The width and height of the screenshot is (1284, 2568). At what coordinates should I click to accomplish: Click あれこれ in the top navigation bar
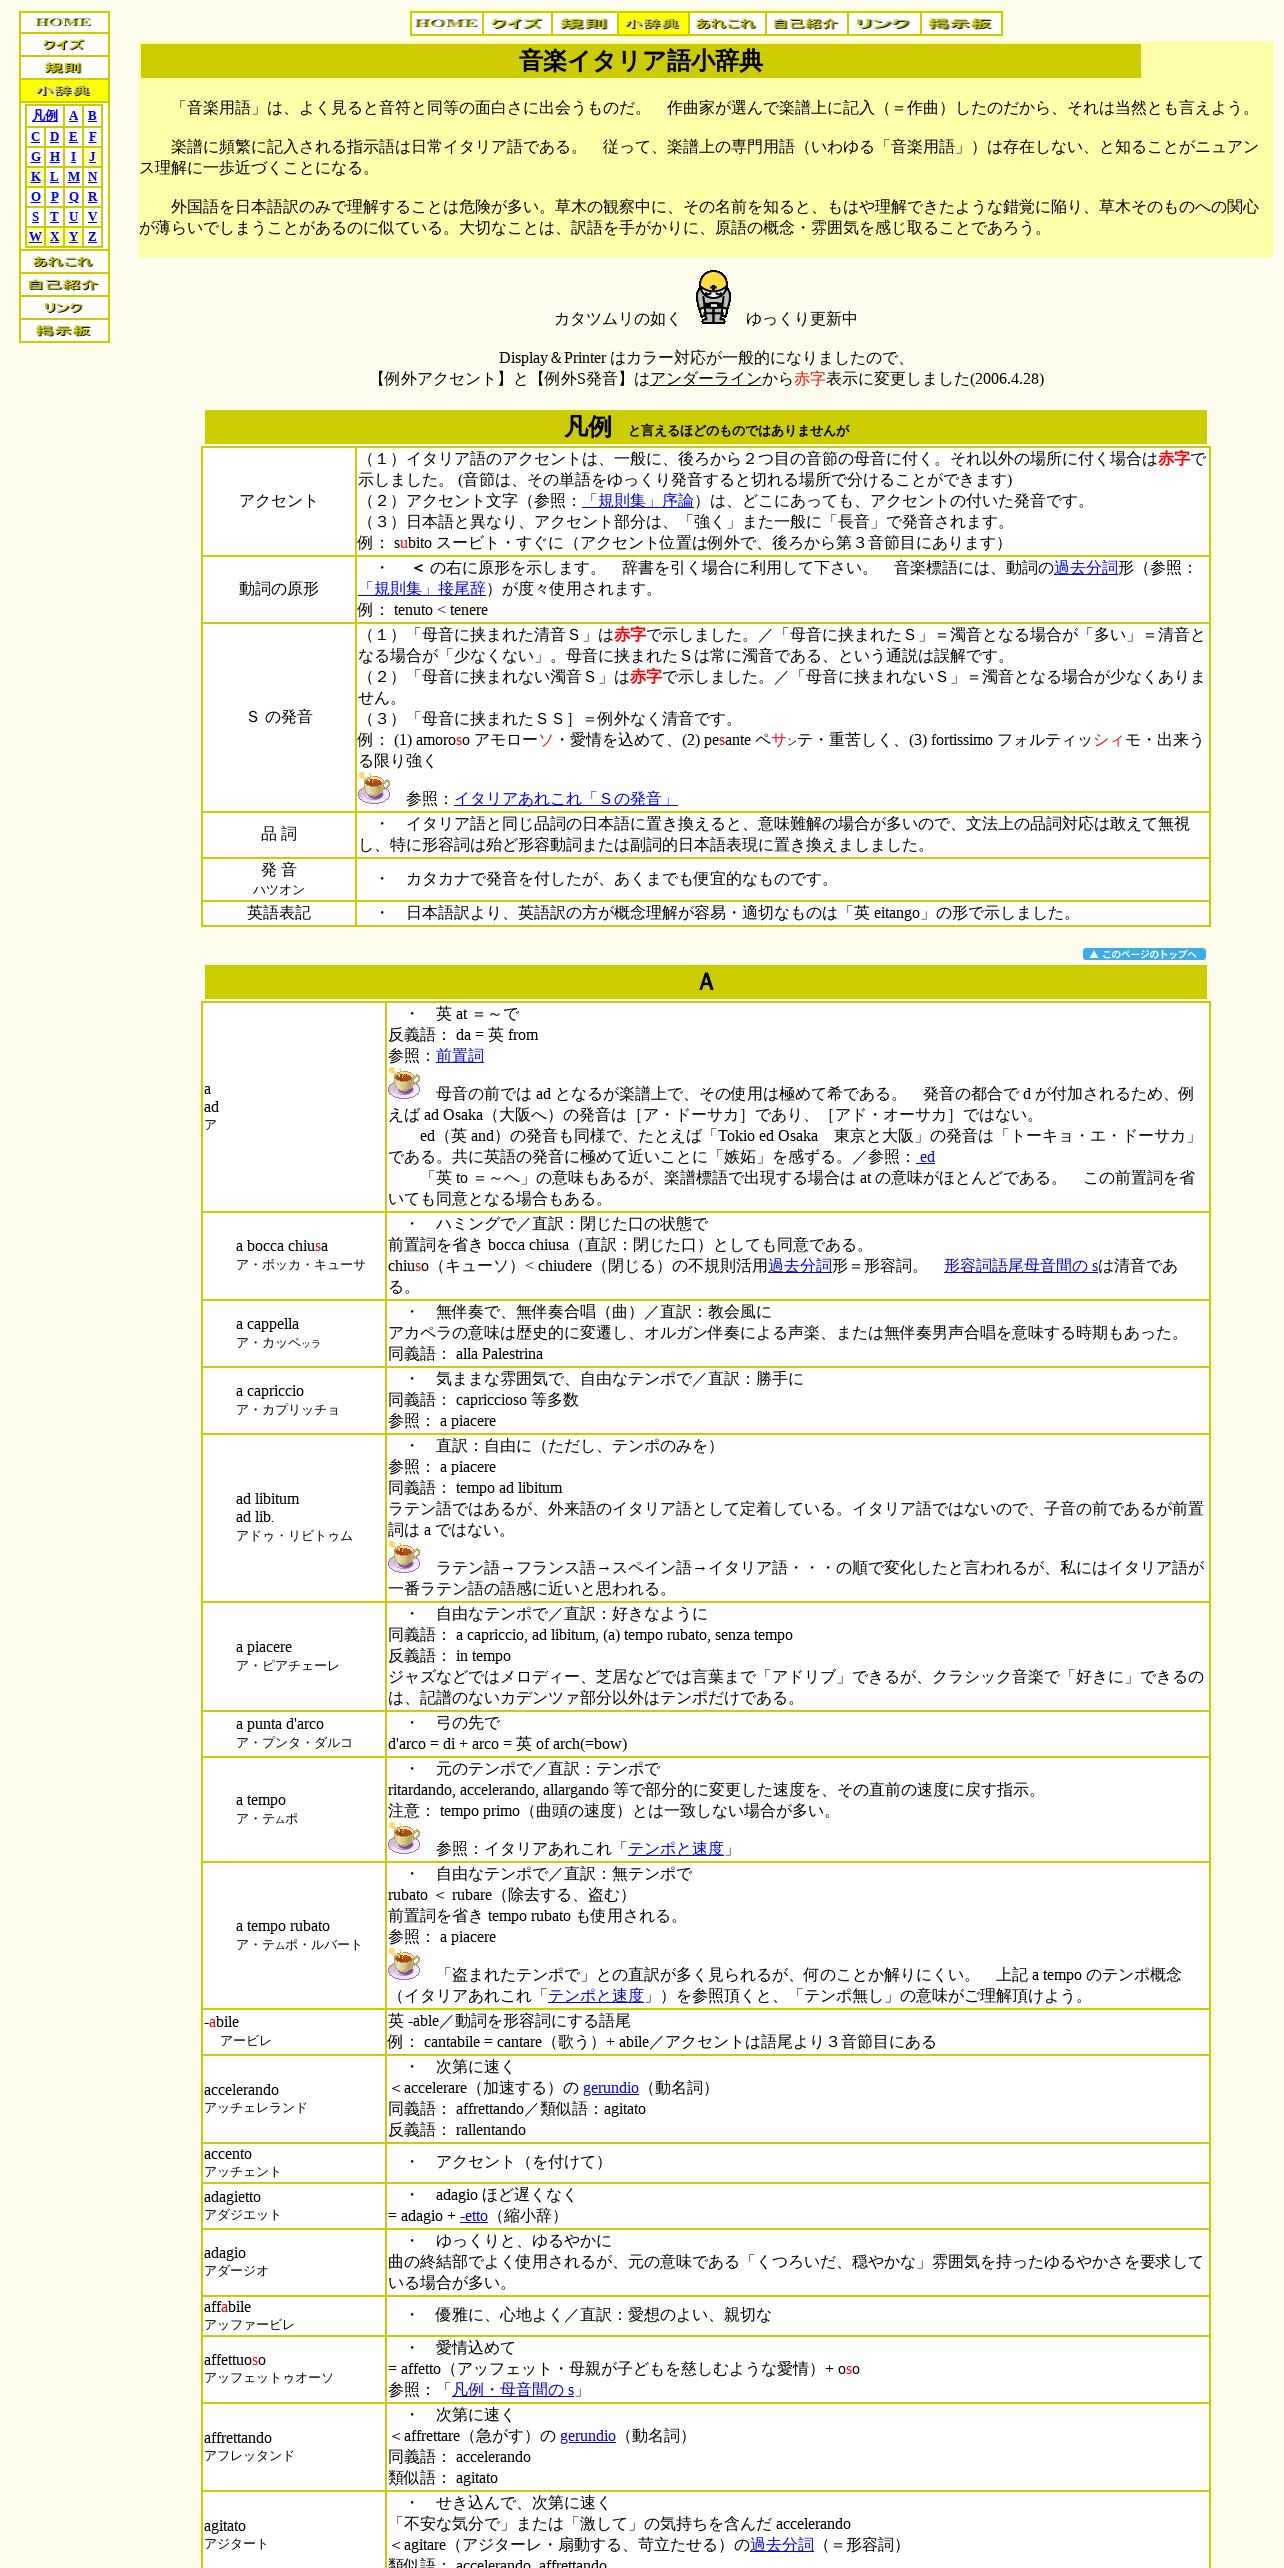pyautogui.click(x=727, y=24)
